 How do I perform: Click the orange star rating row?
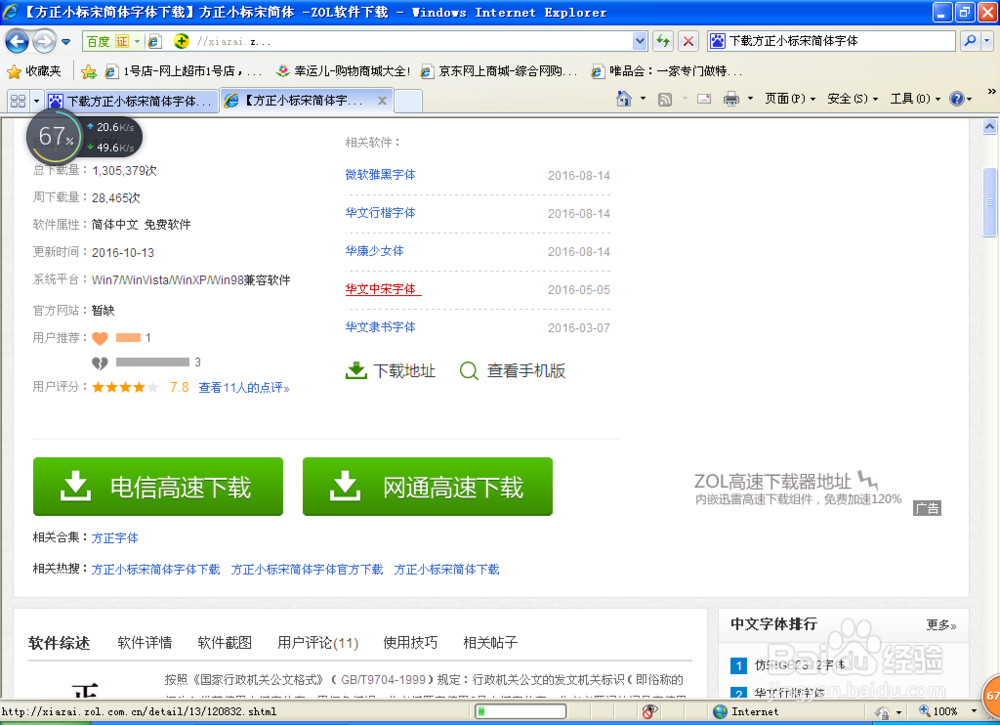pyautogui.click(x=125, y=387)
